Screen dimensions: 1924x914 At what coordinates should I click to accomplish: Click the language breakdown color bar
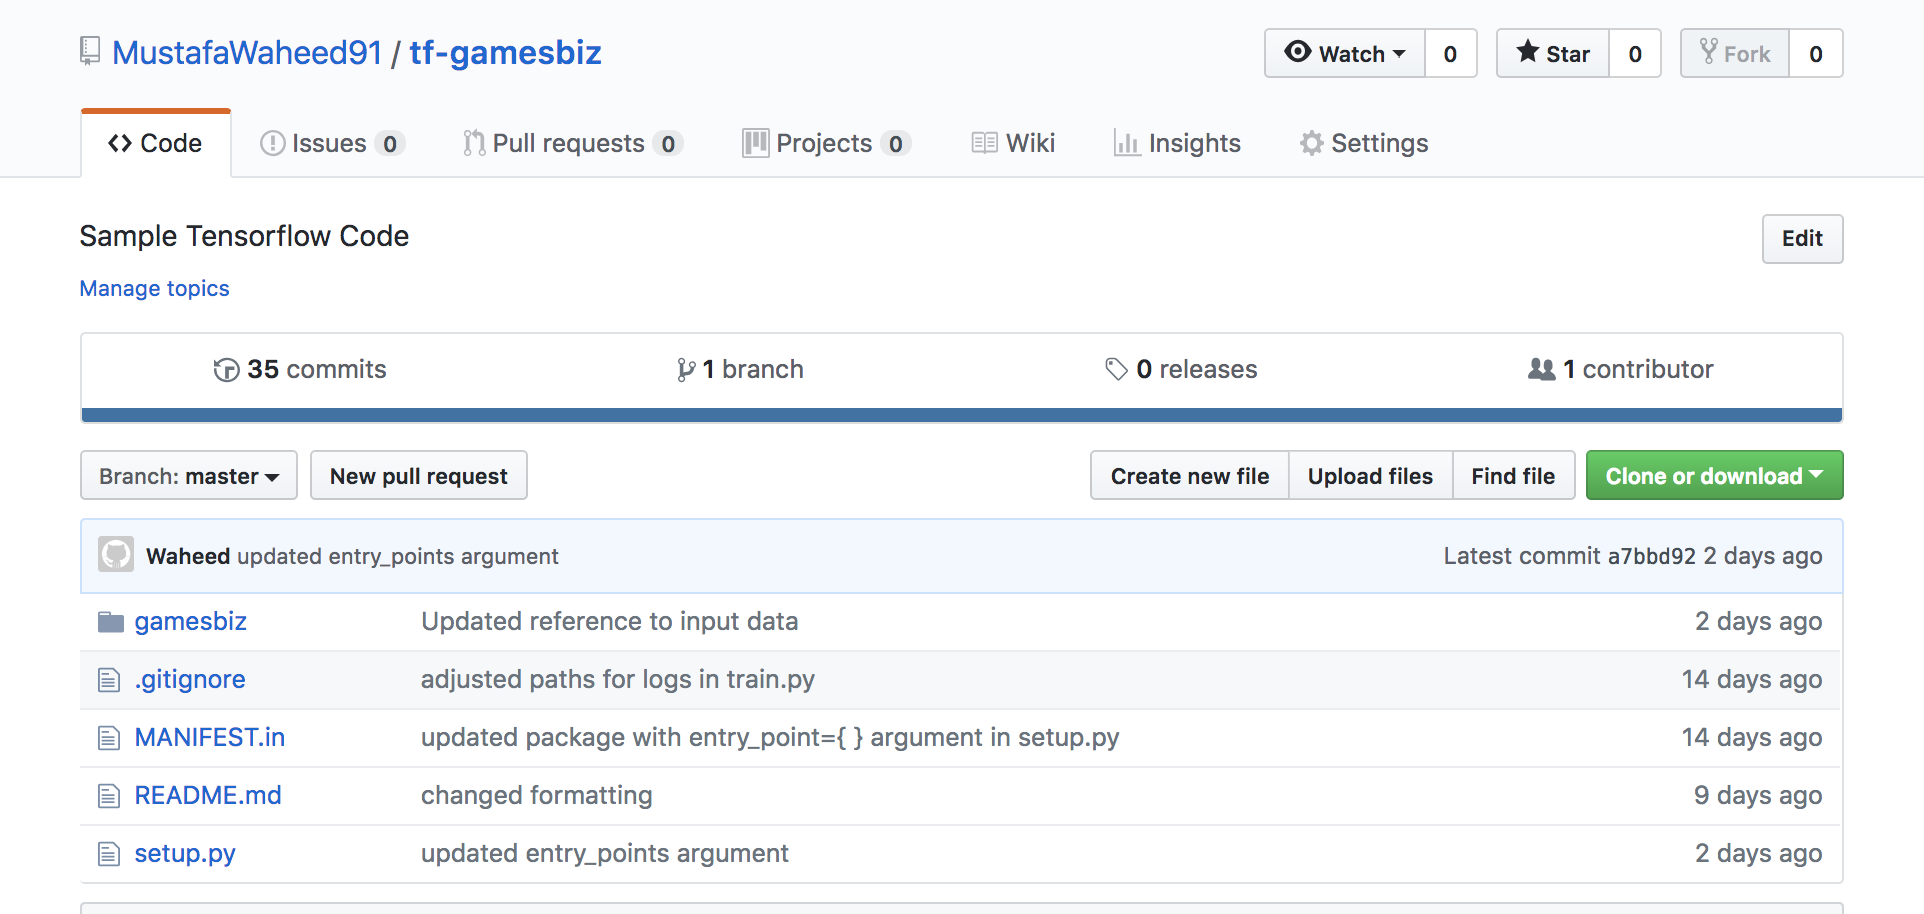pos(962,415)
